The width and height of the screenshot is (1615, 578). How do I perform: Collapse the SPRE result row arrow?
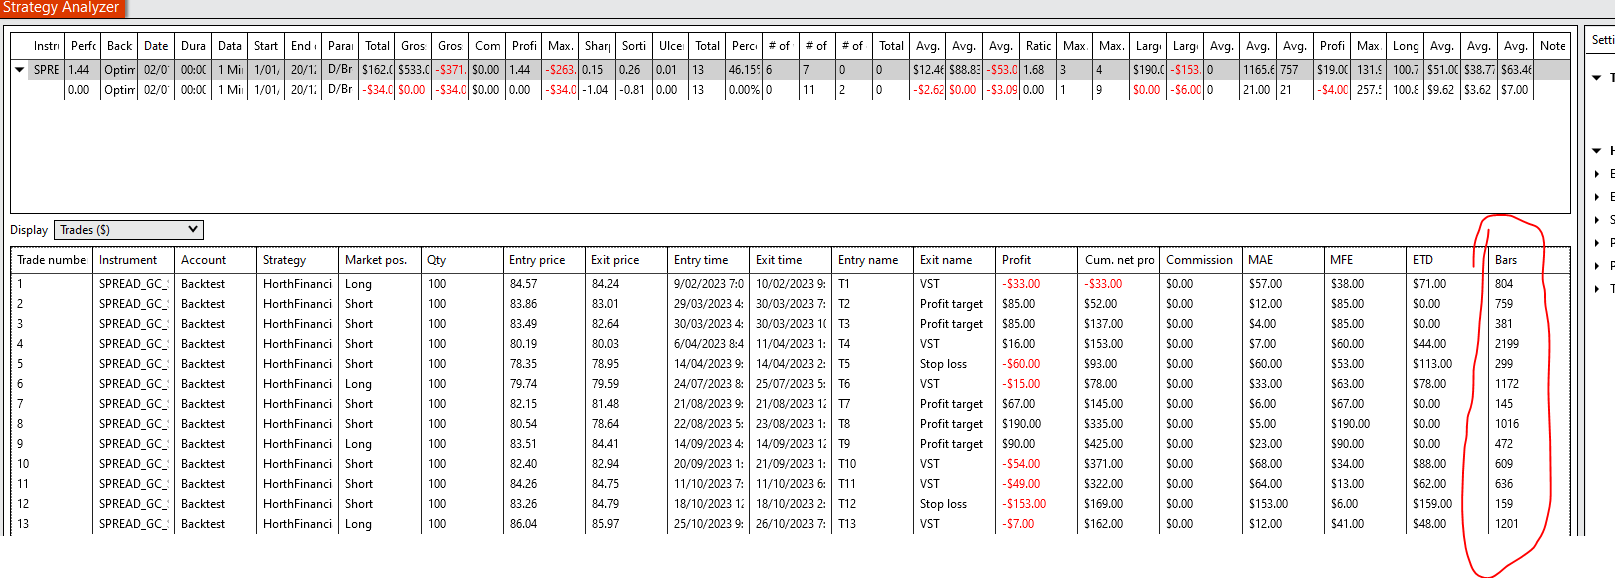coord(19,70)
